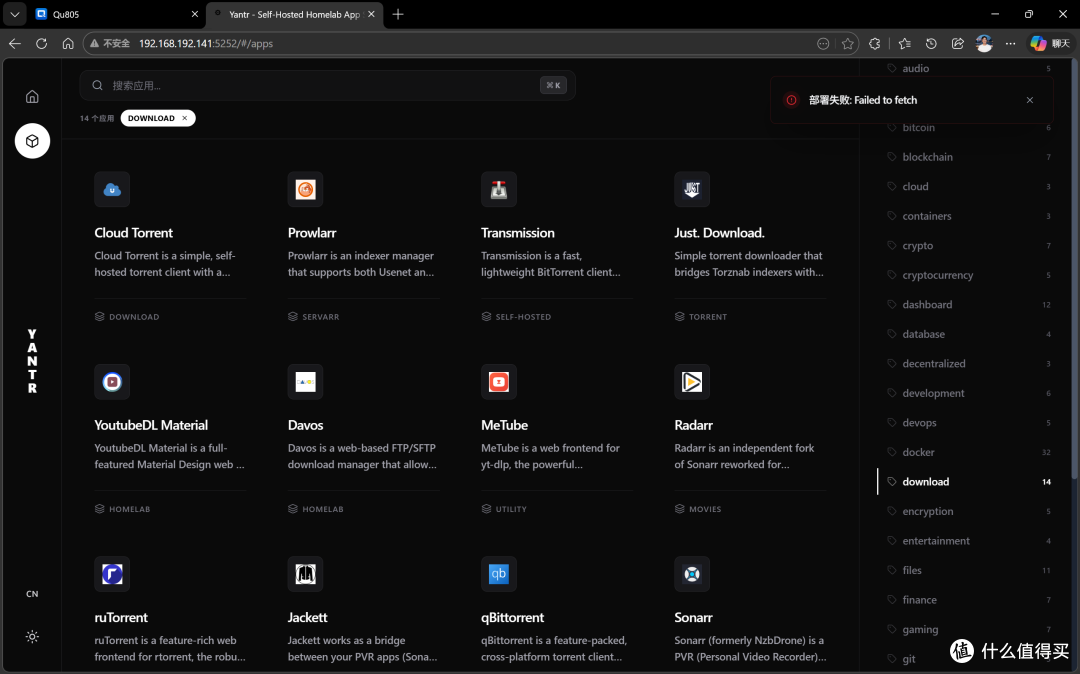The image size is (1080, 674).
Task: Open Prowlarr title
Action: pos(312,233)
